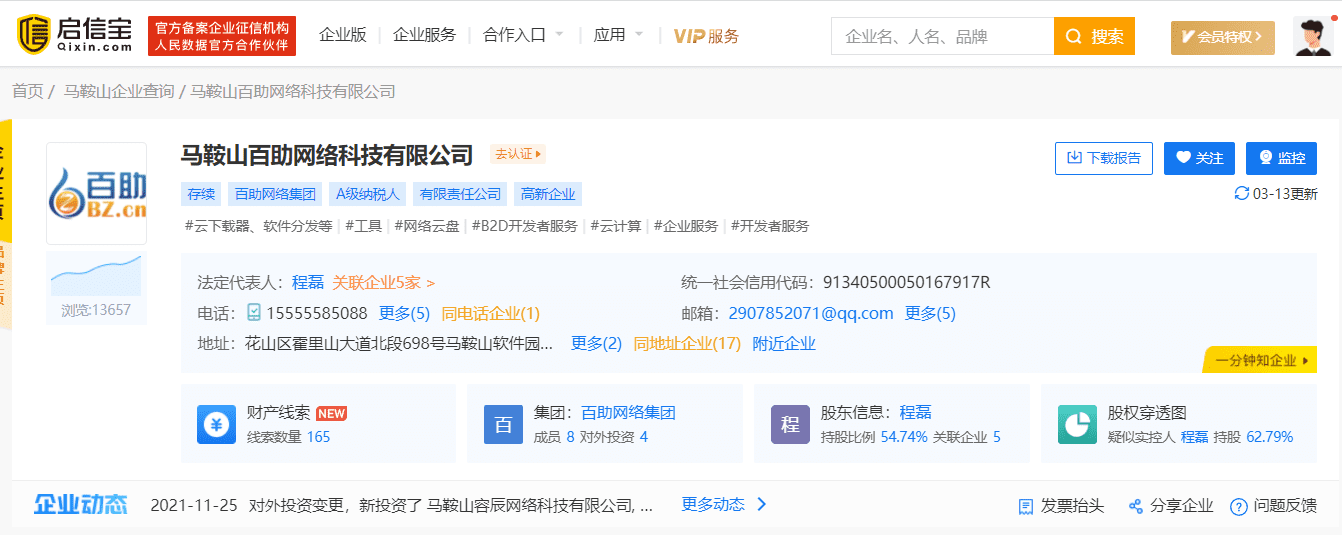Open the 2021-11-25 对外投资变更 news item
Screen dimensions: 1342x535
pos(401,505)
